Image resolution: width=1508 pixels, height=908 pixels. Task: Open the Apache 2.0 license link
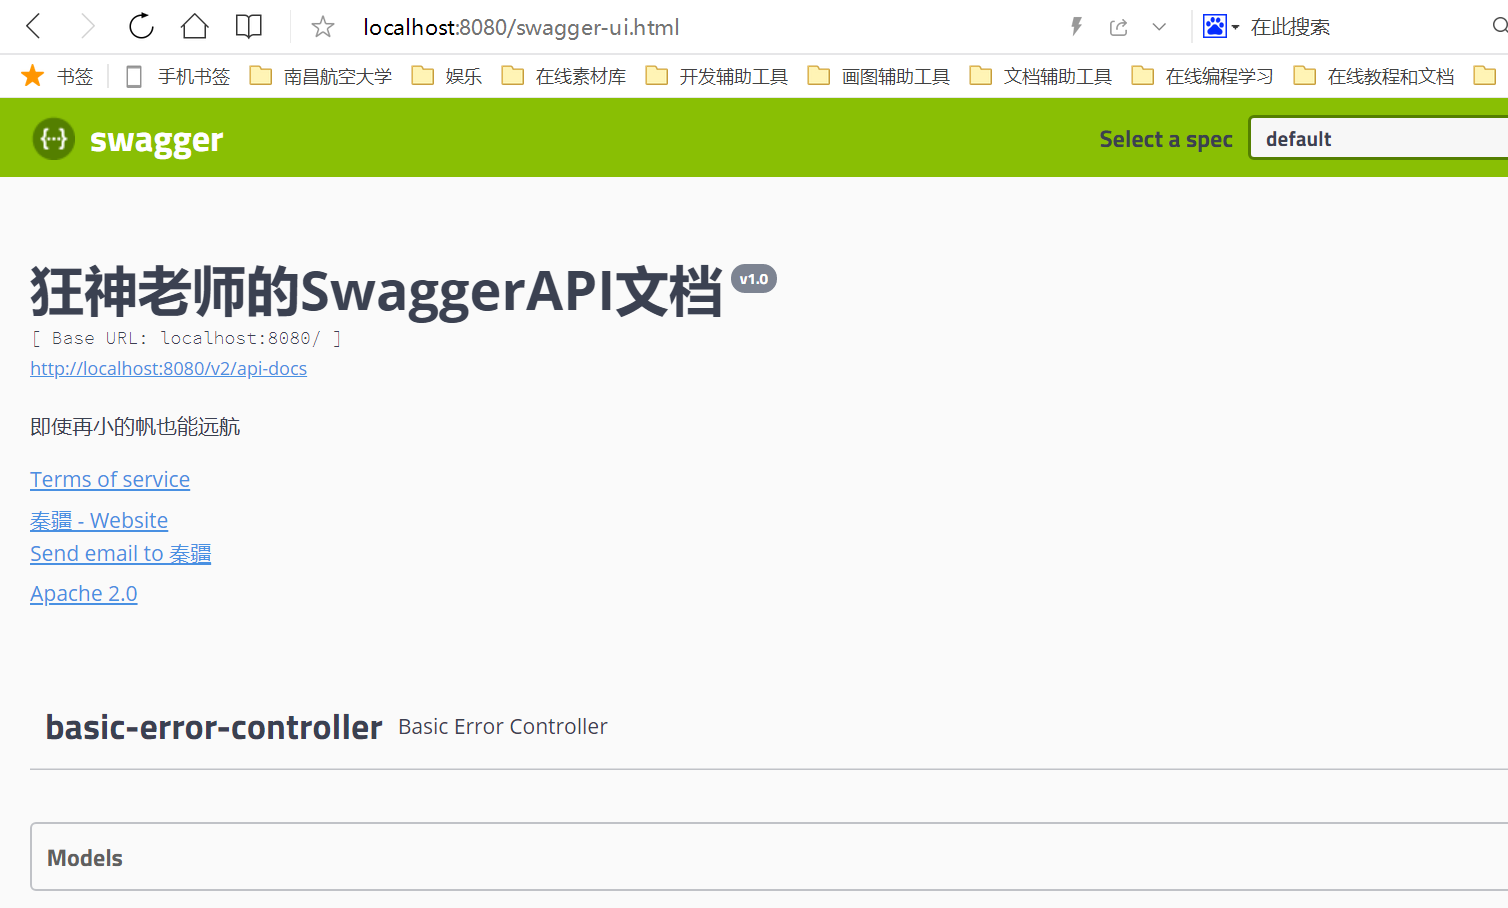[x=84, y=593]
